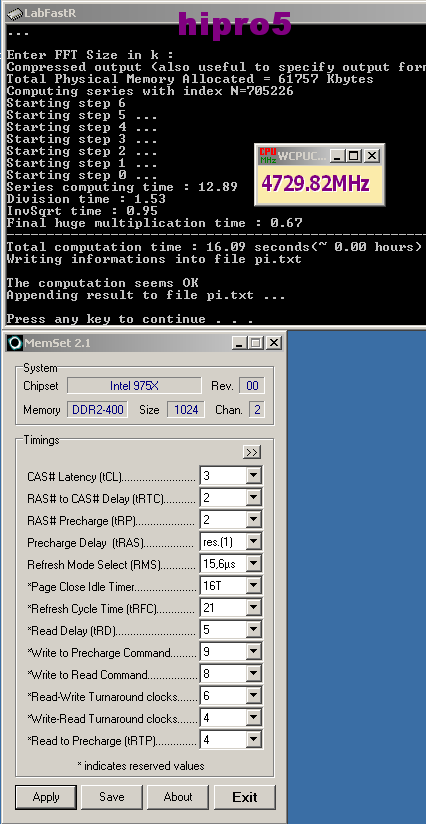
Task: Click 'Writing informations into file pi.txt' line
Action: click(154, 259)
